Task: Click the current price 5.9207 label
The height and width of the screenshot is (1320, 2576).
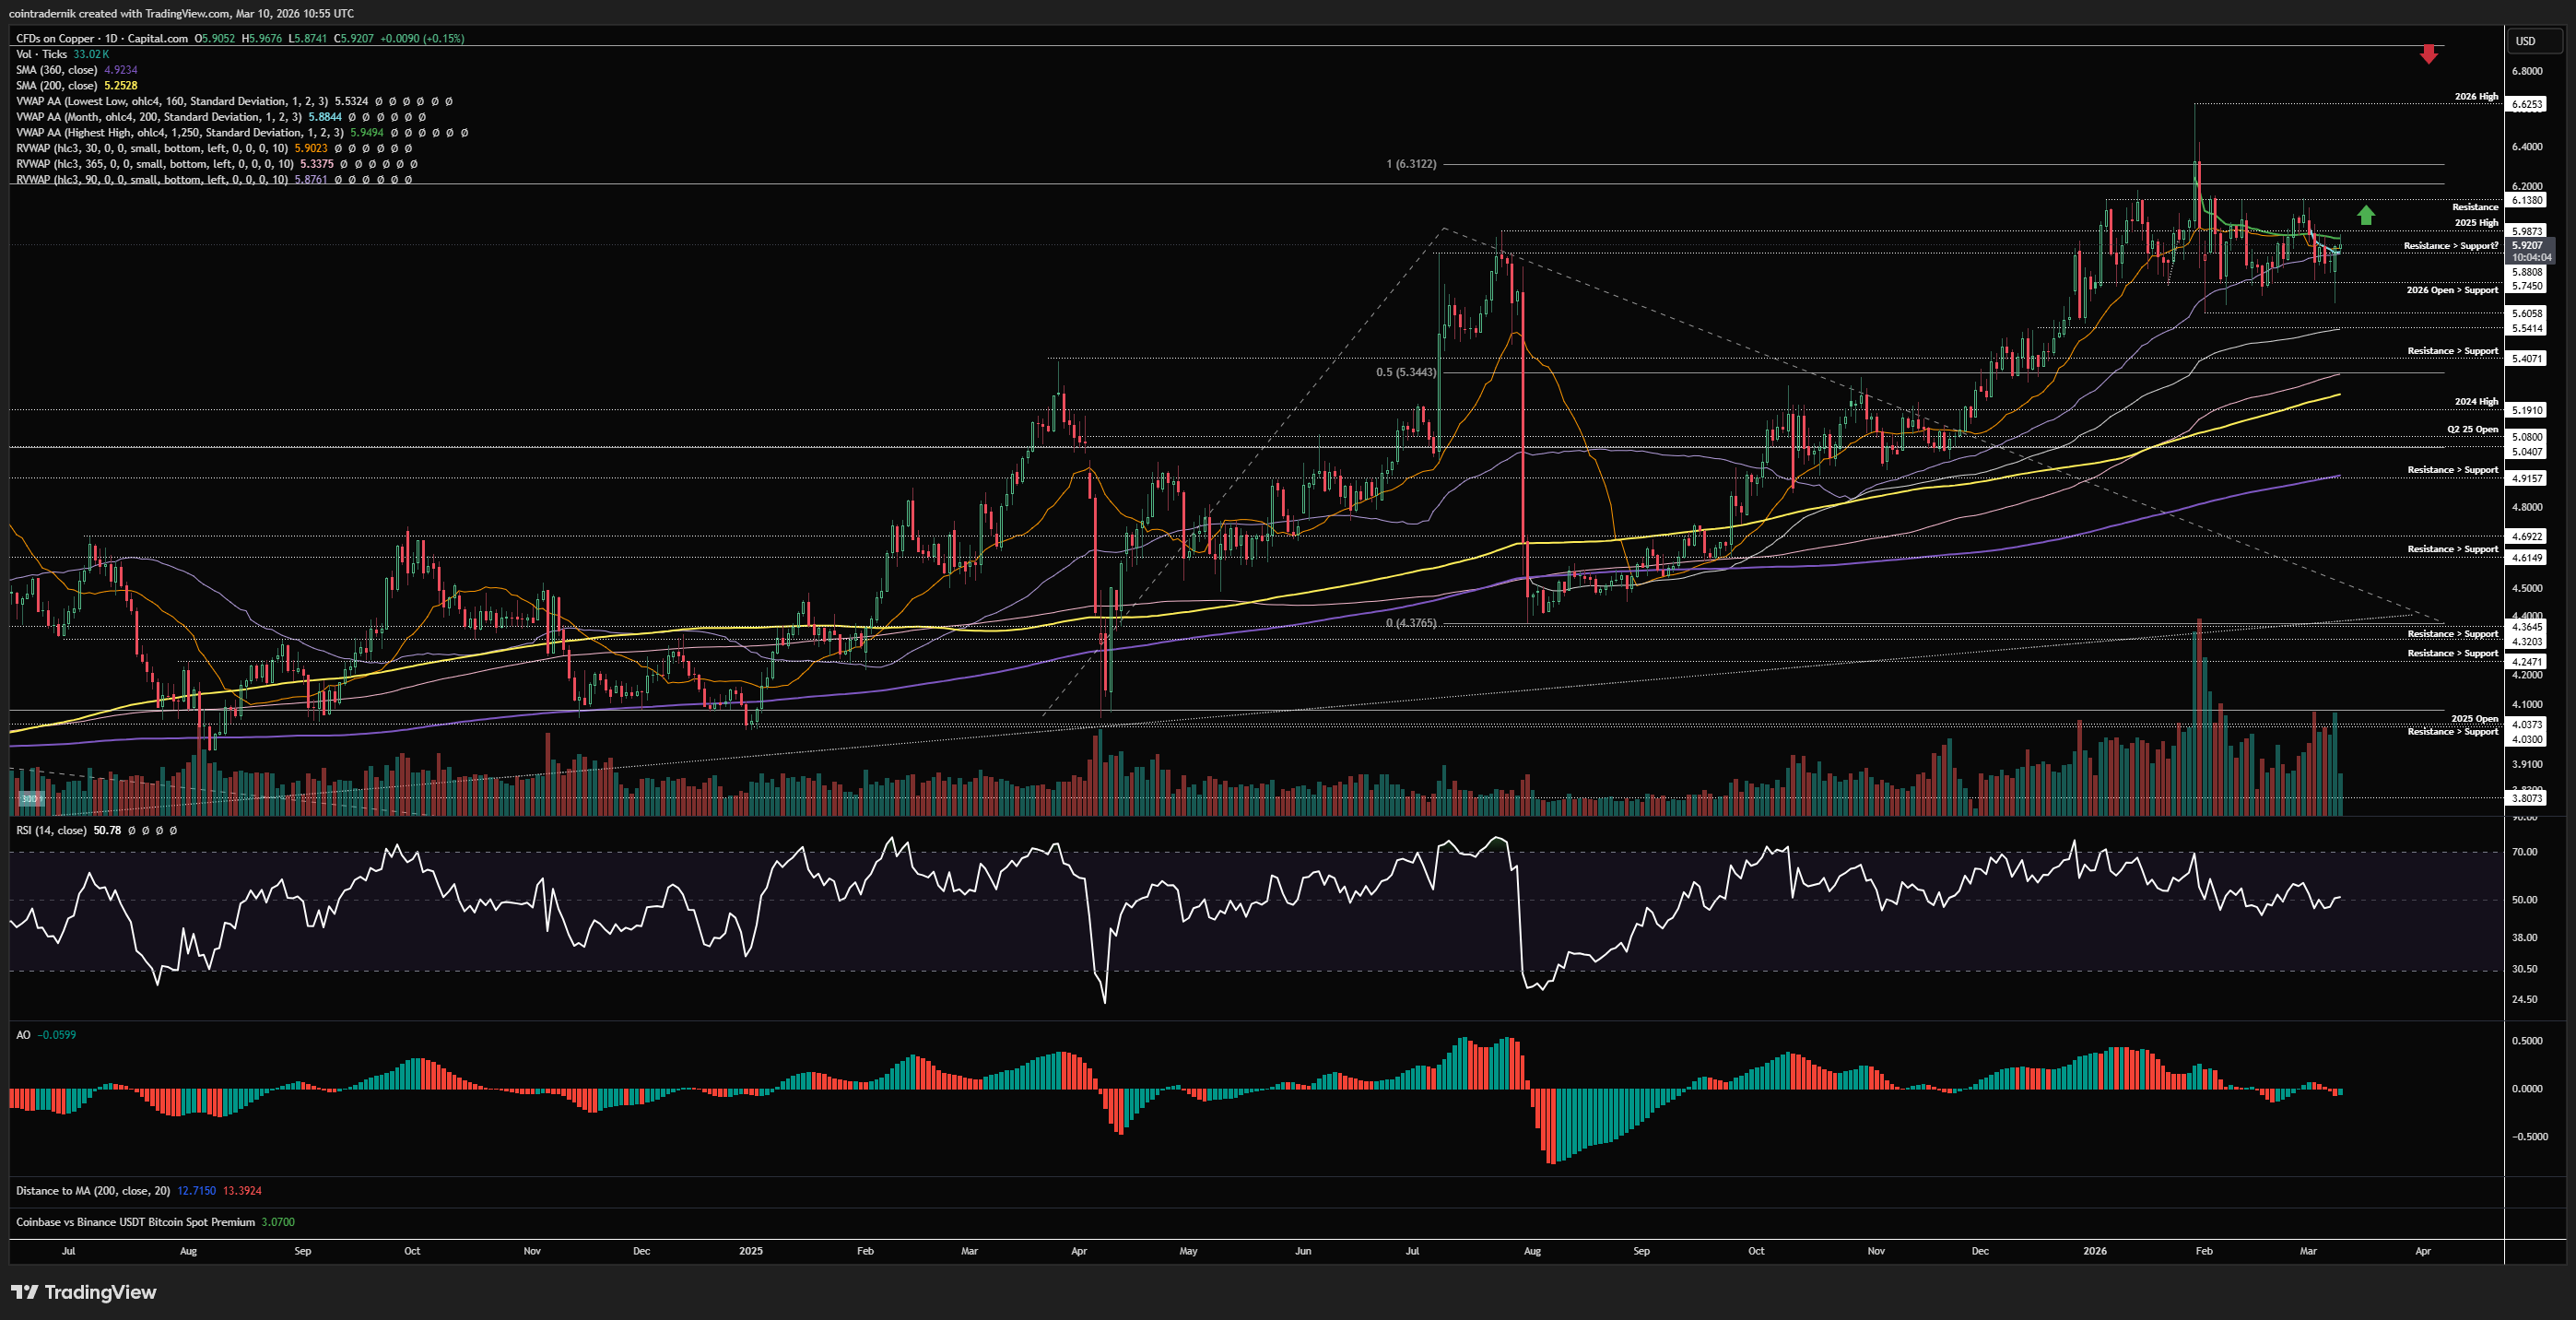Action: point(2526,245)
